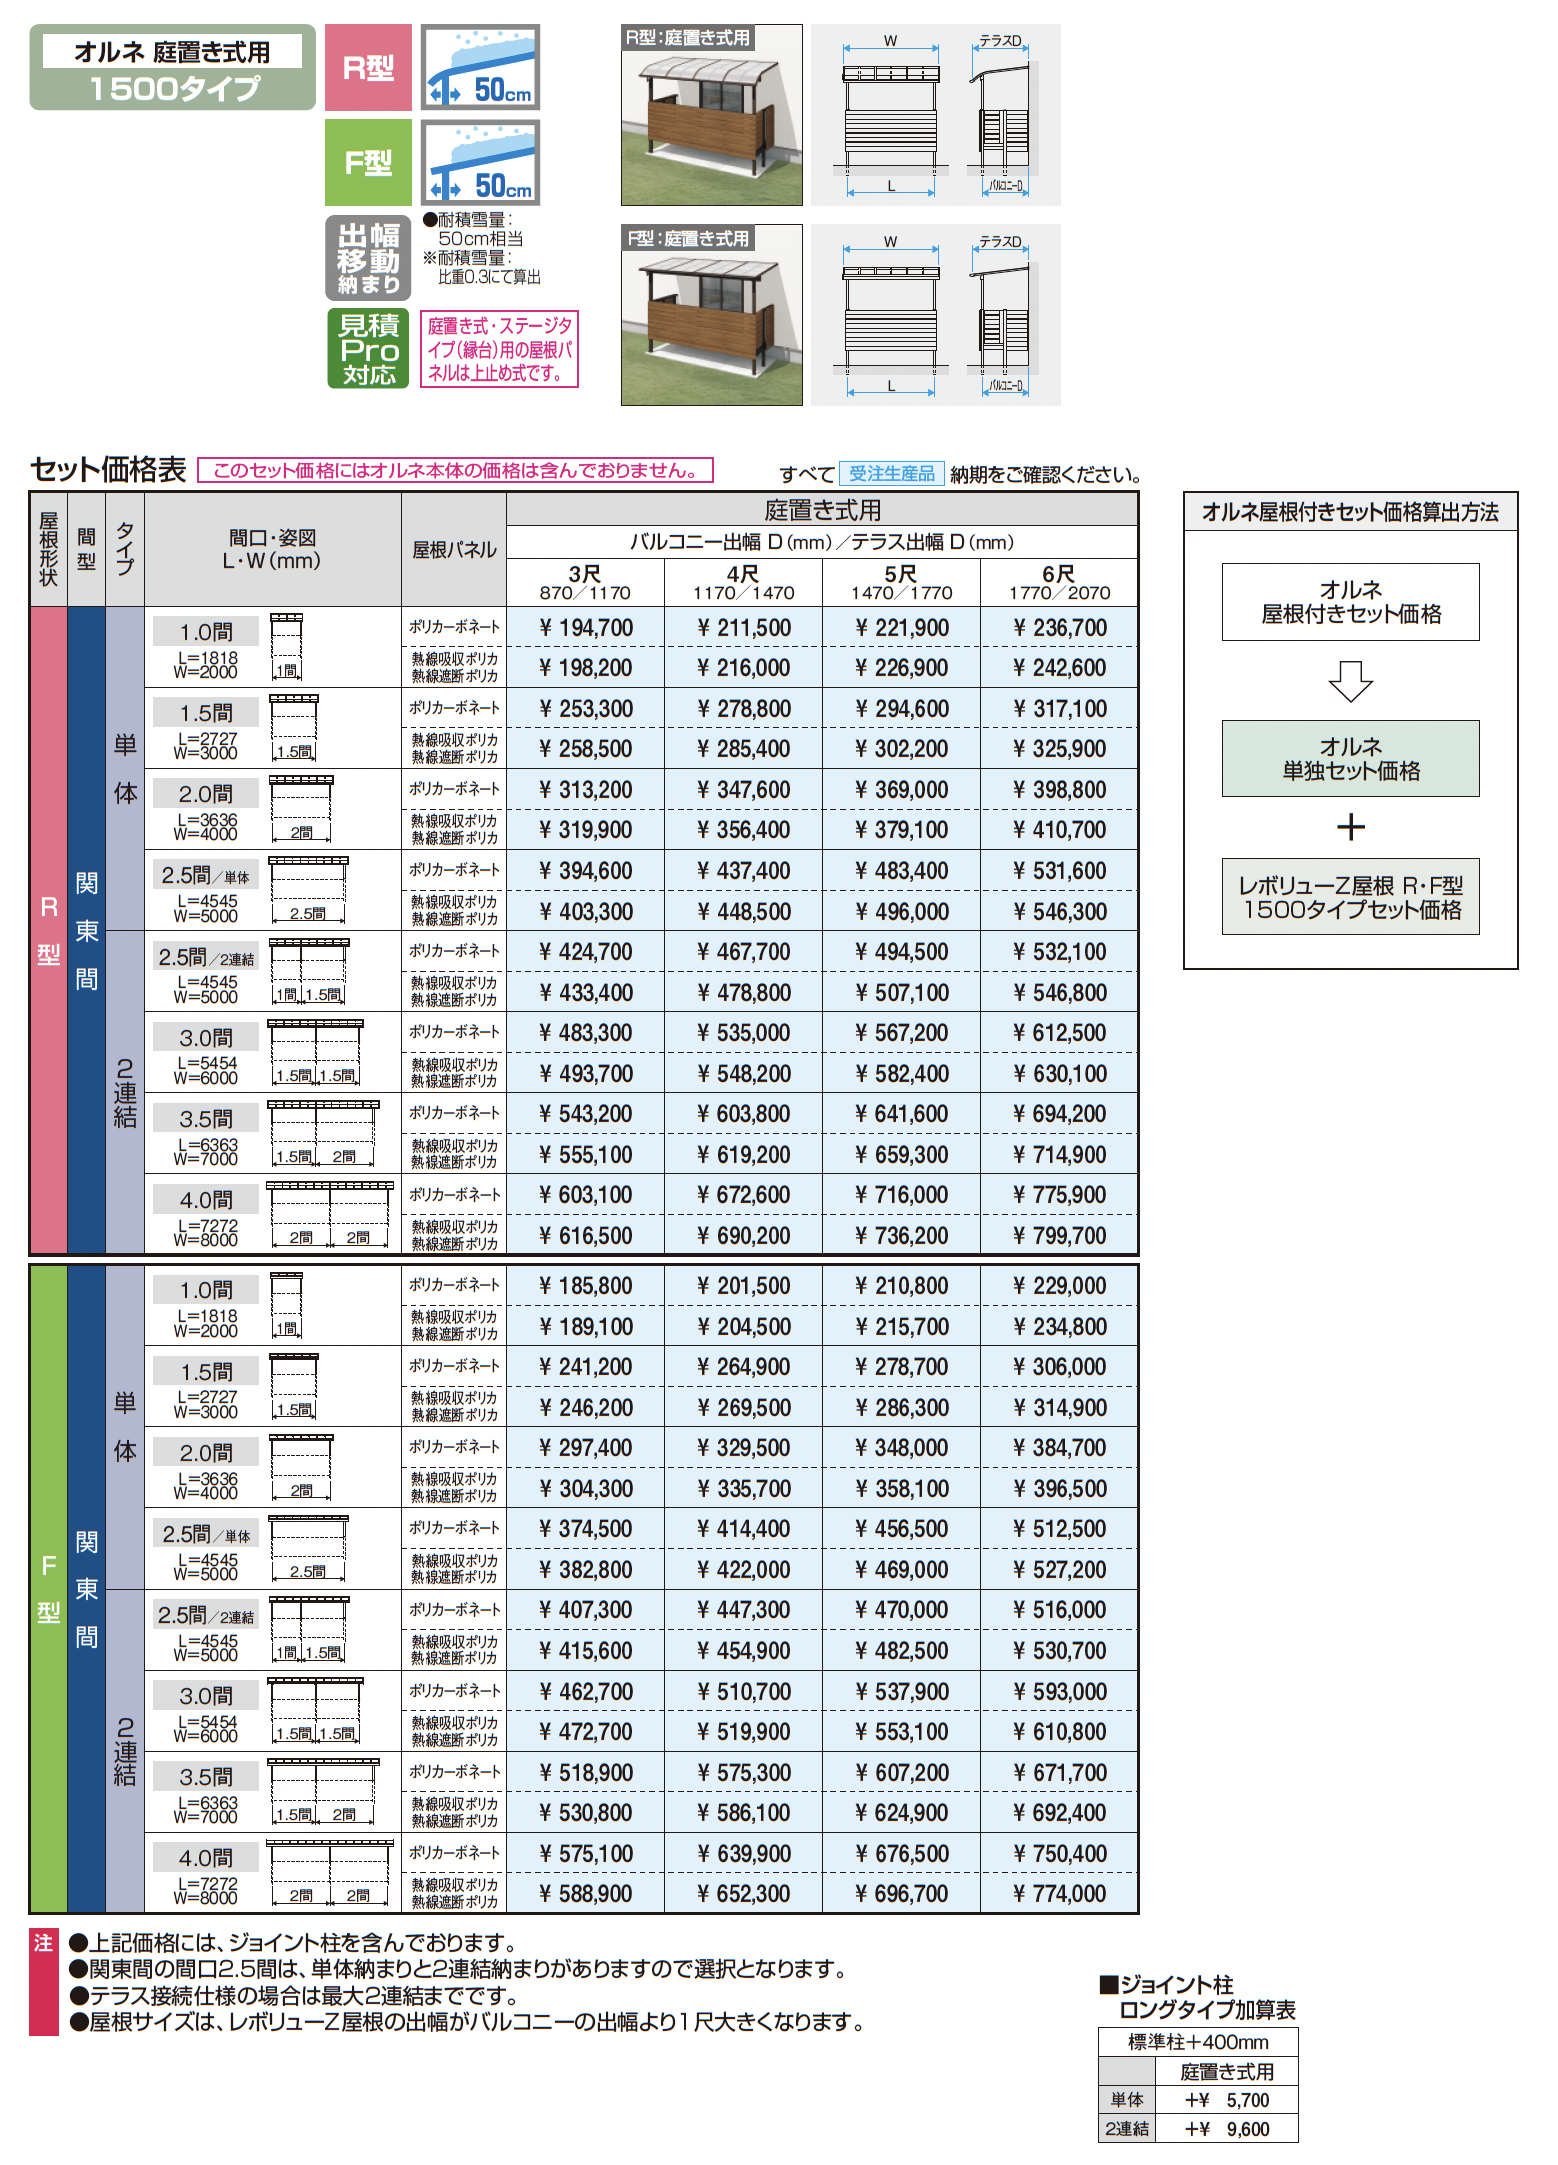Click the ジョイント柱 ロングタイプ加算表 heading
The image size is (1558, 2165).
pos(1198,1997)
